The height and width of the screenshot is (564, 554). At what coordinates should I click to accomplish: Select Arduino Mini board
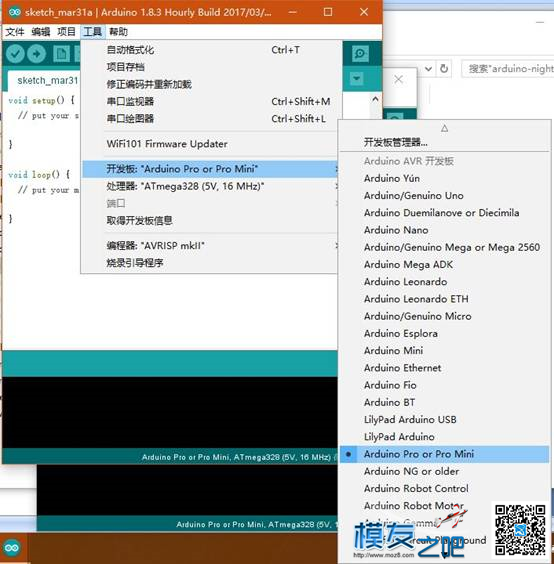[x=444, y=351]
